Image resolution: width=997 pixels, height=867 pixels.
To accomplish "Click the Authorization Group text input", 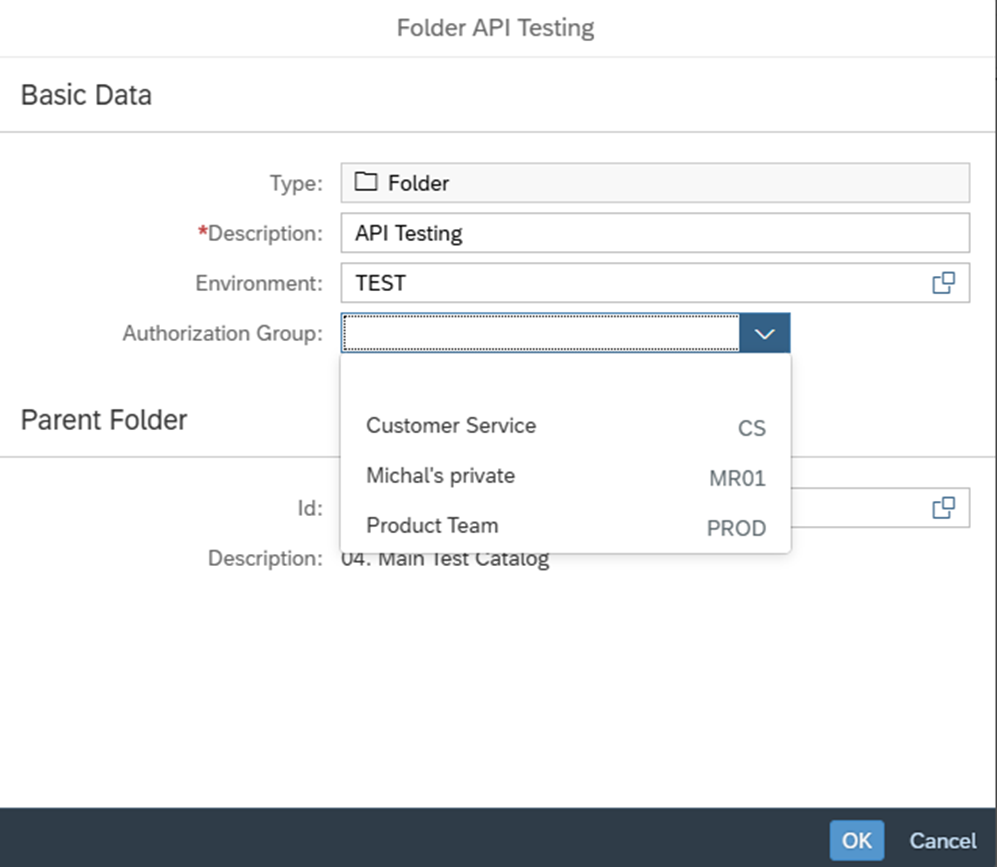I will coord(540,333).
